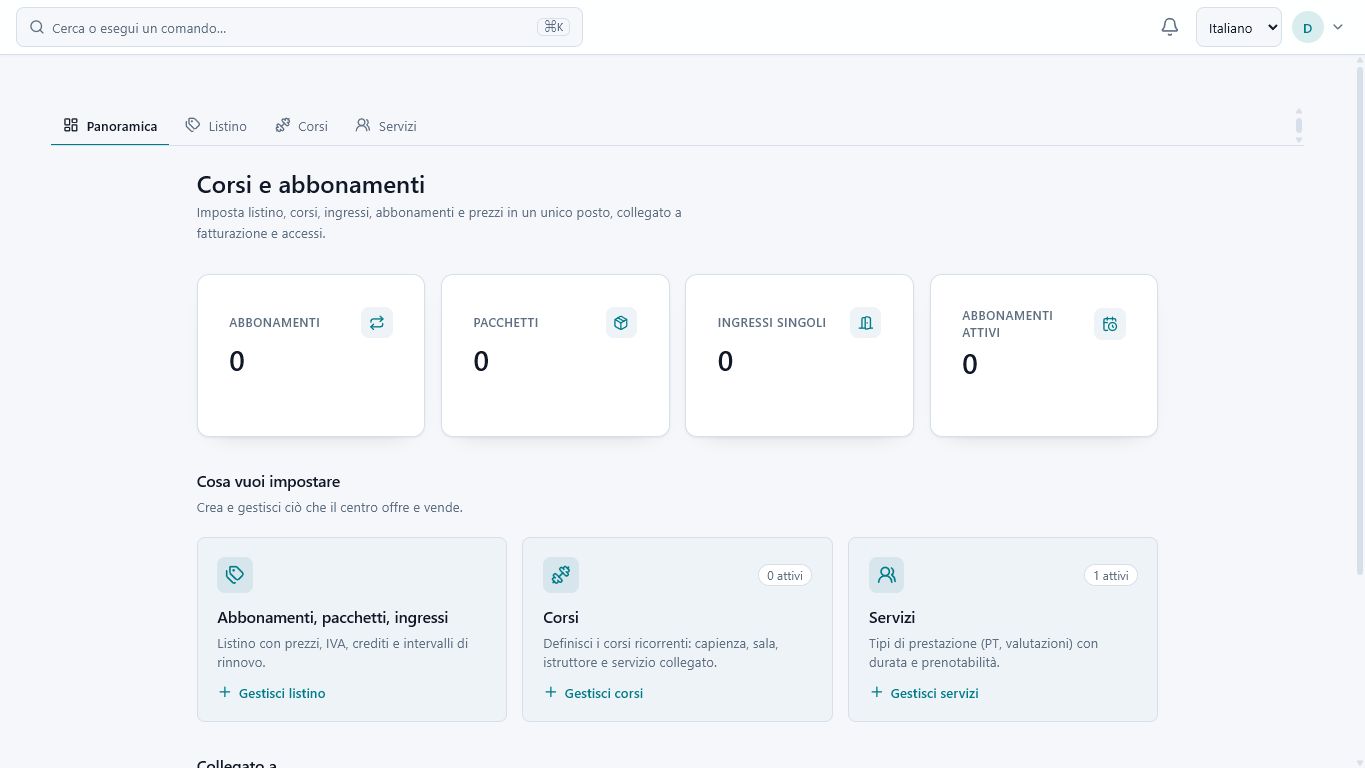Click the 0 attivi badge
Viewport: 1365px width, 768px height.
pos(785,575)
